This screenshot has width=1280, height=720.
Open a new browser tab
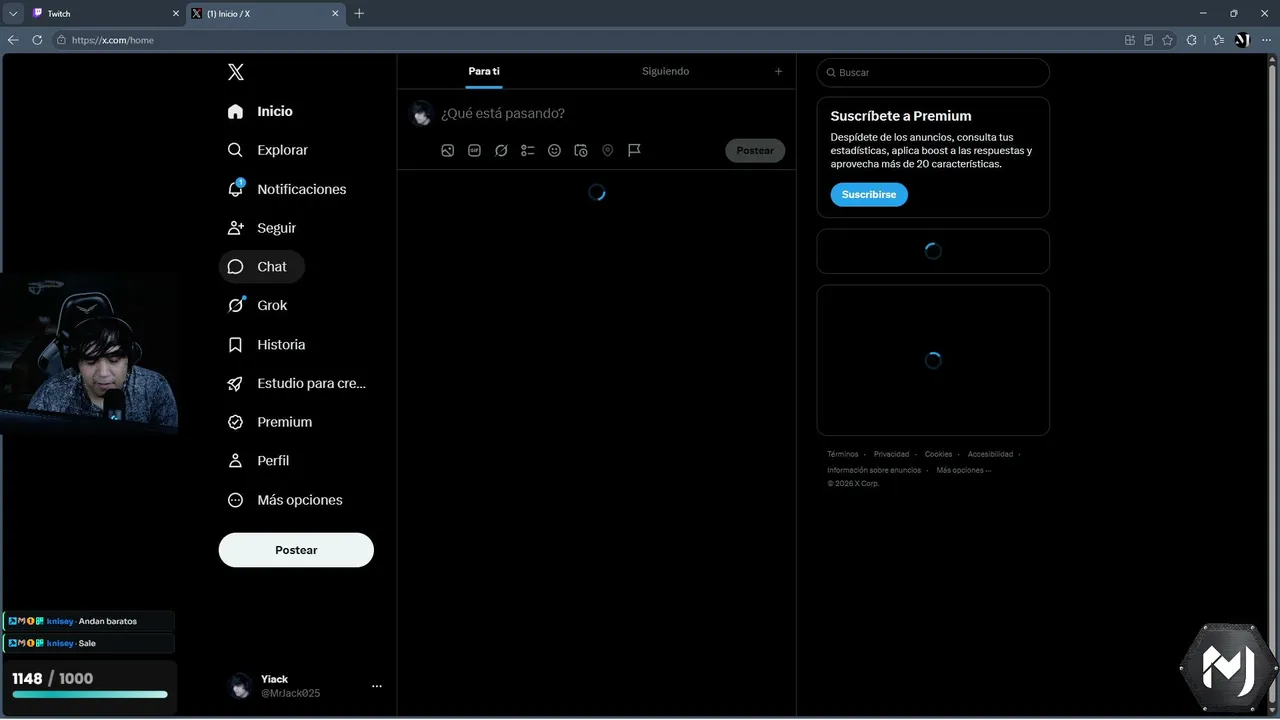point(359,14)
